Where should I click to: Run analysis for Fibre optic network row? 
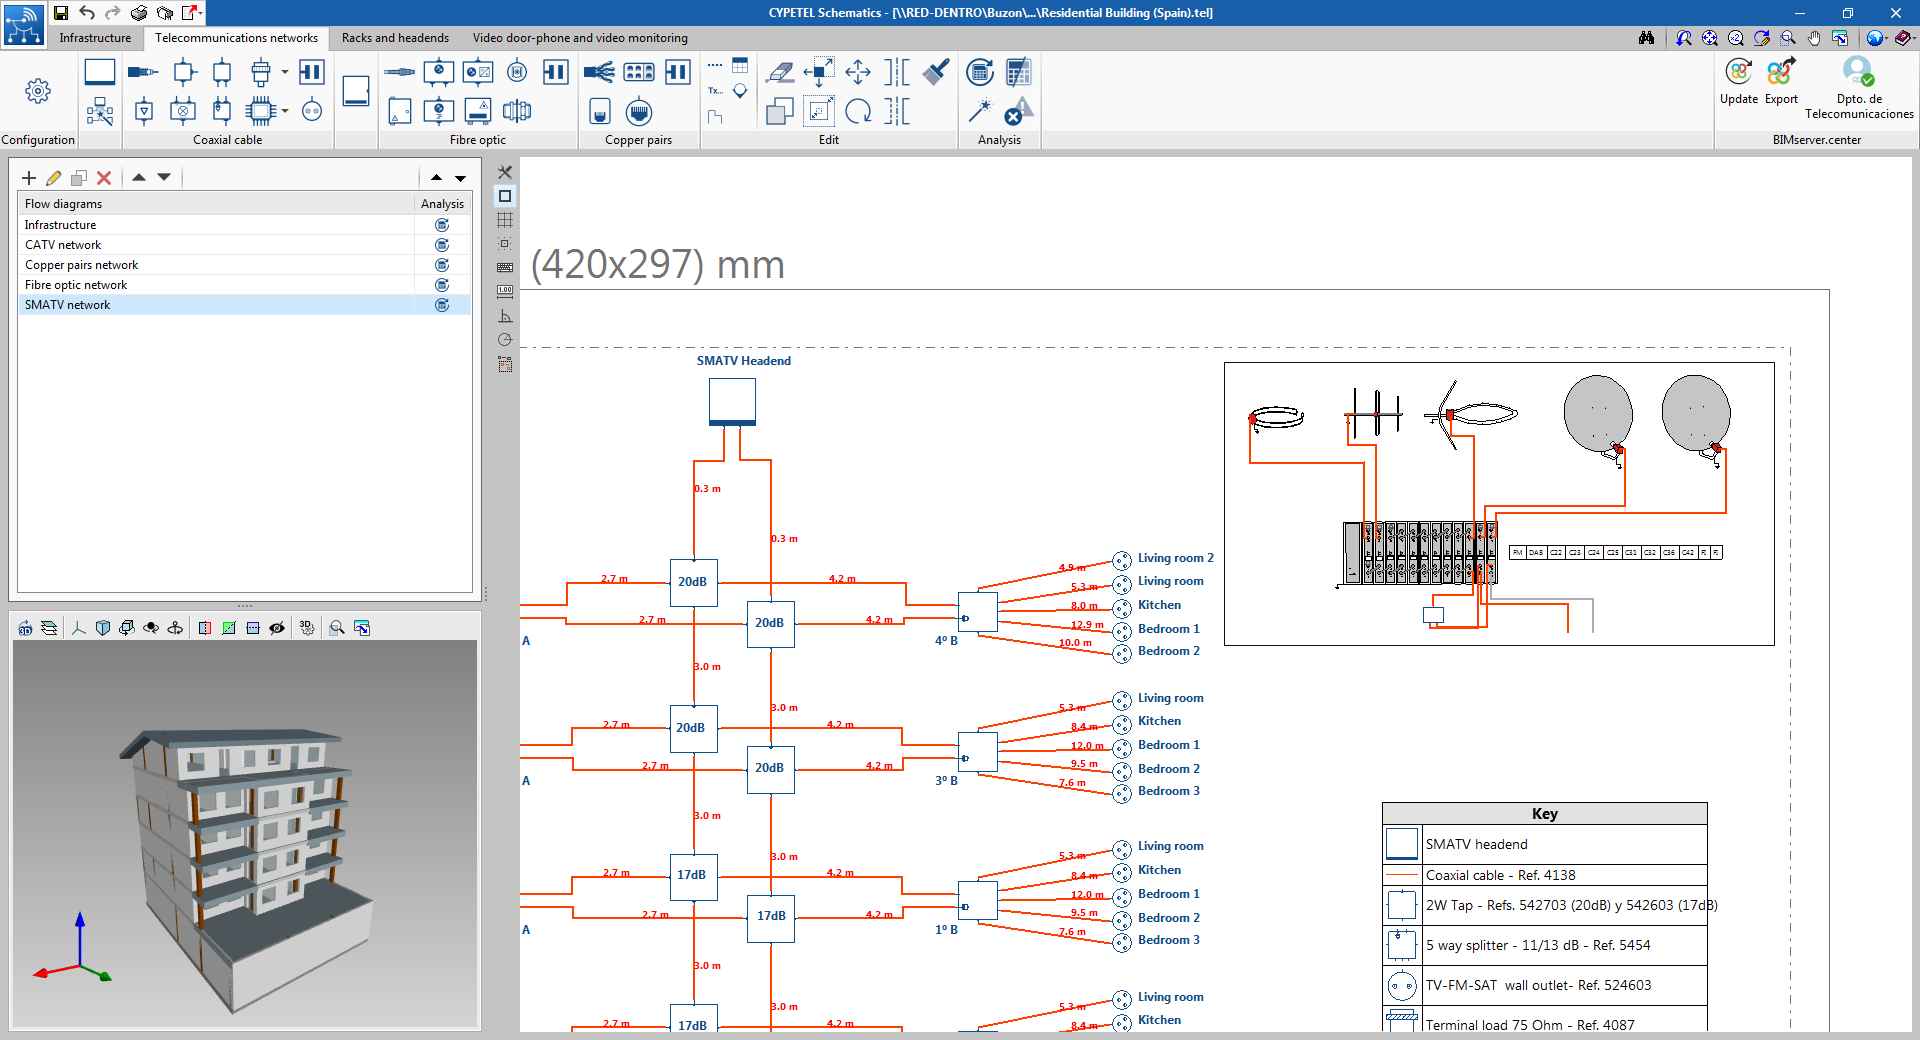(x=442, y=285)
